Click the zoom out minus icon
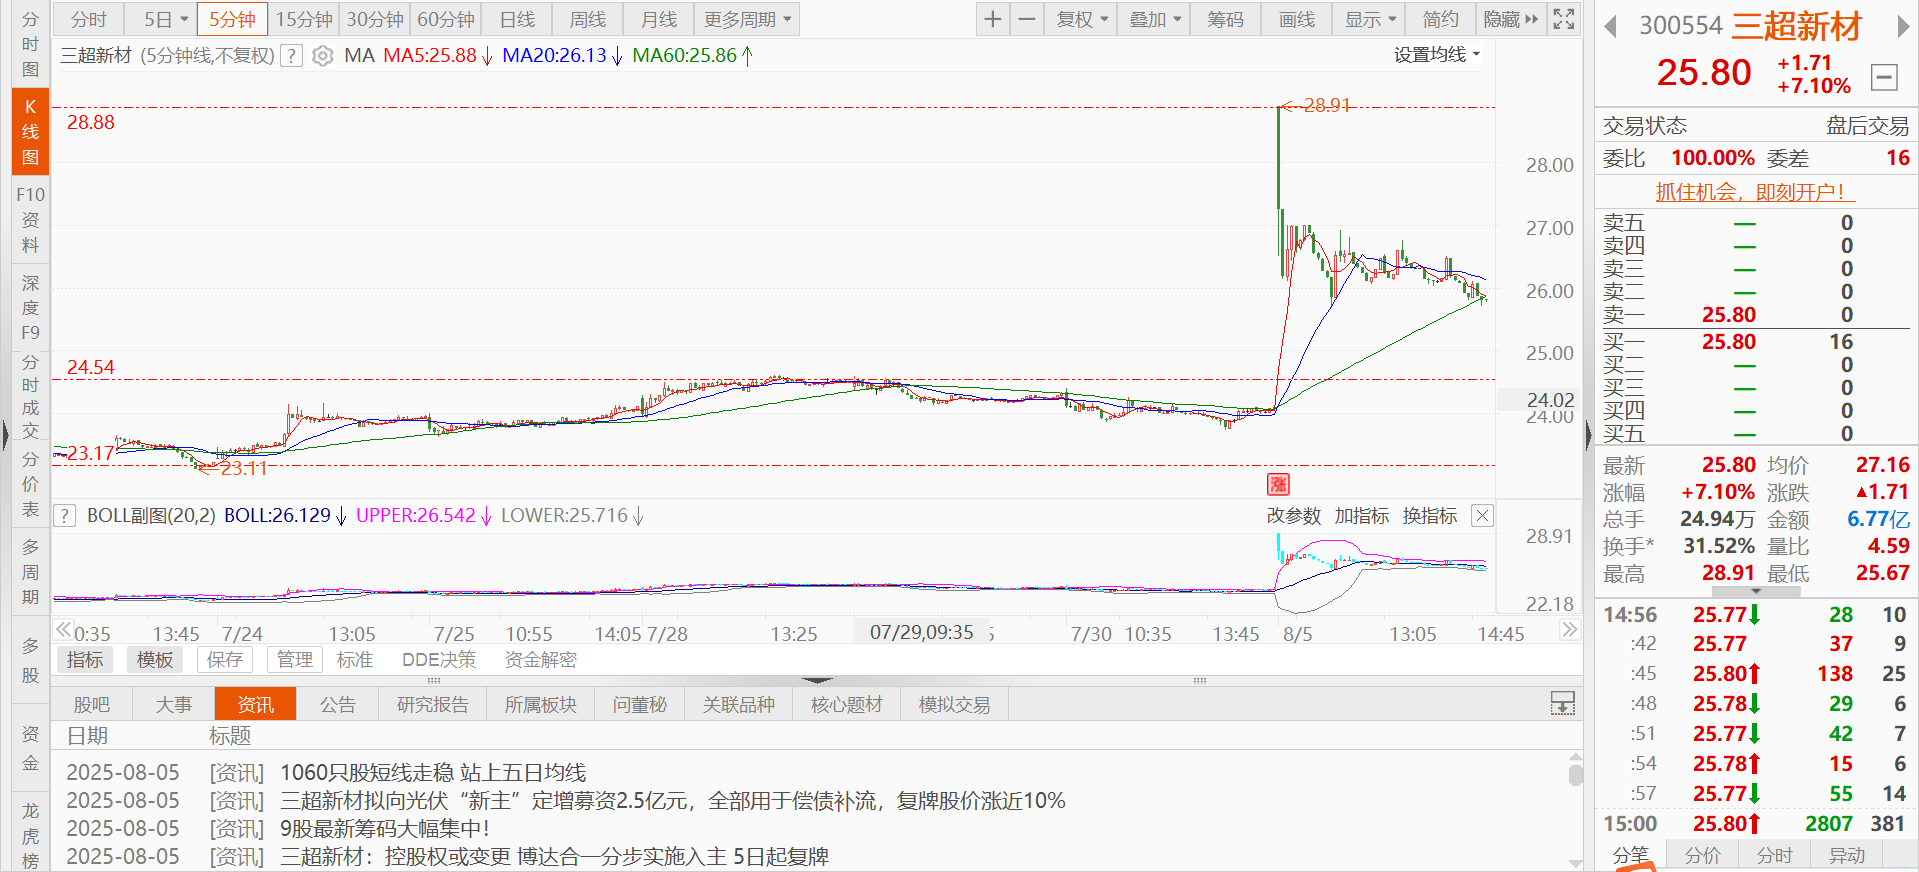 coord(1027,19)
